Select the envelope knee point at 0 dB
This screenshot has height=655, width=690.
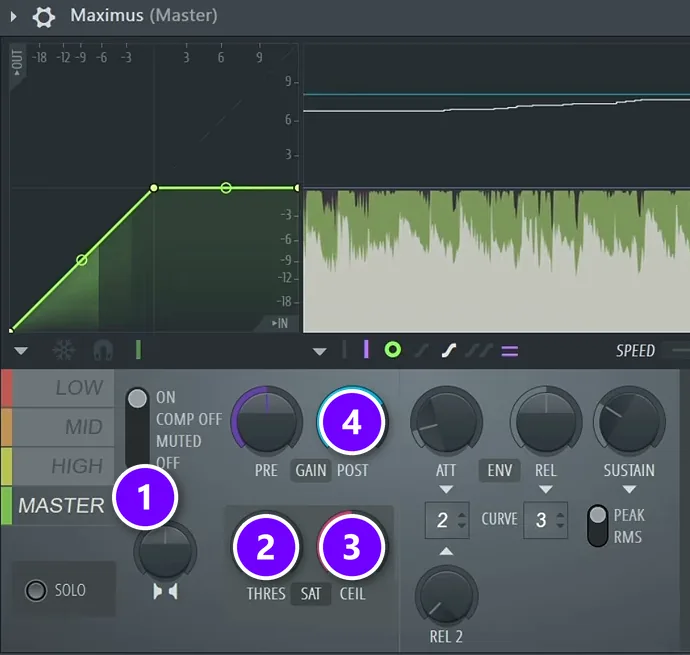pyautogui.click(x=154, y=188)
